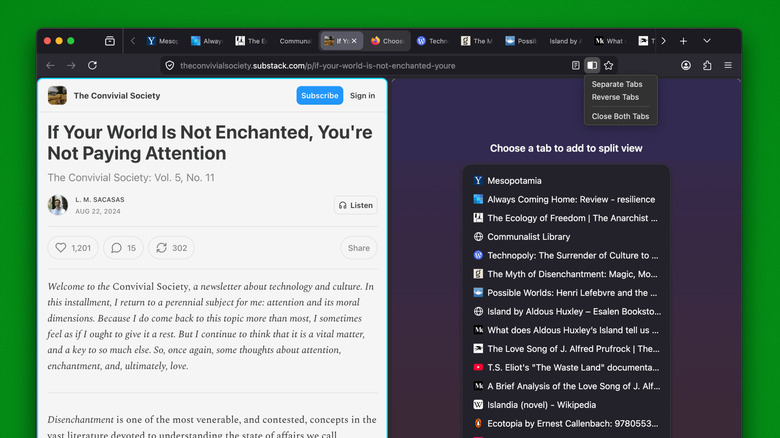Click the Sign in link
The width and height of the screenshot is (780, 438).
362,96
